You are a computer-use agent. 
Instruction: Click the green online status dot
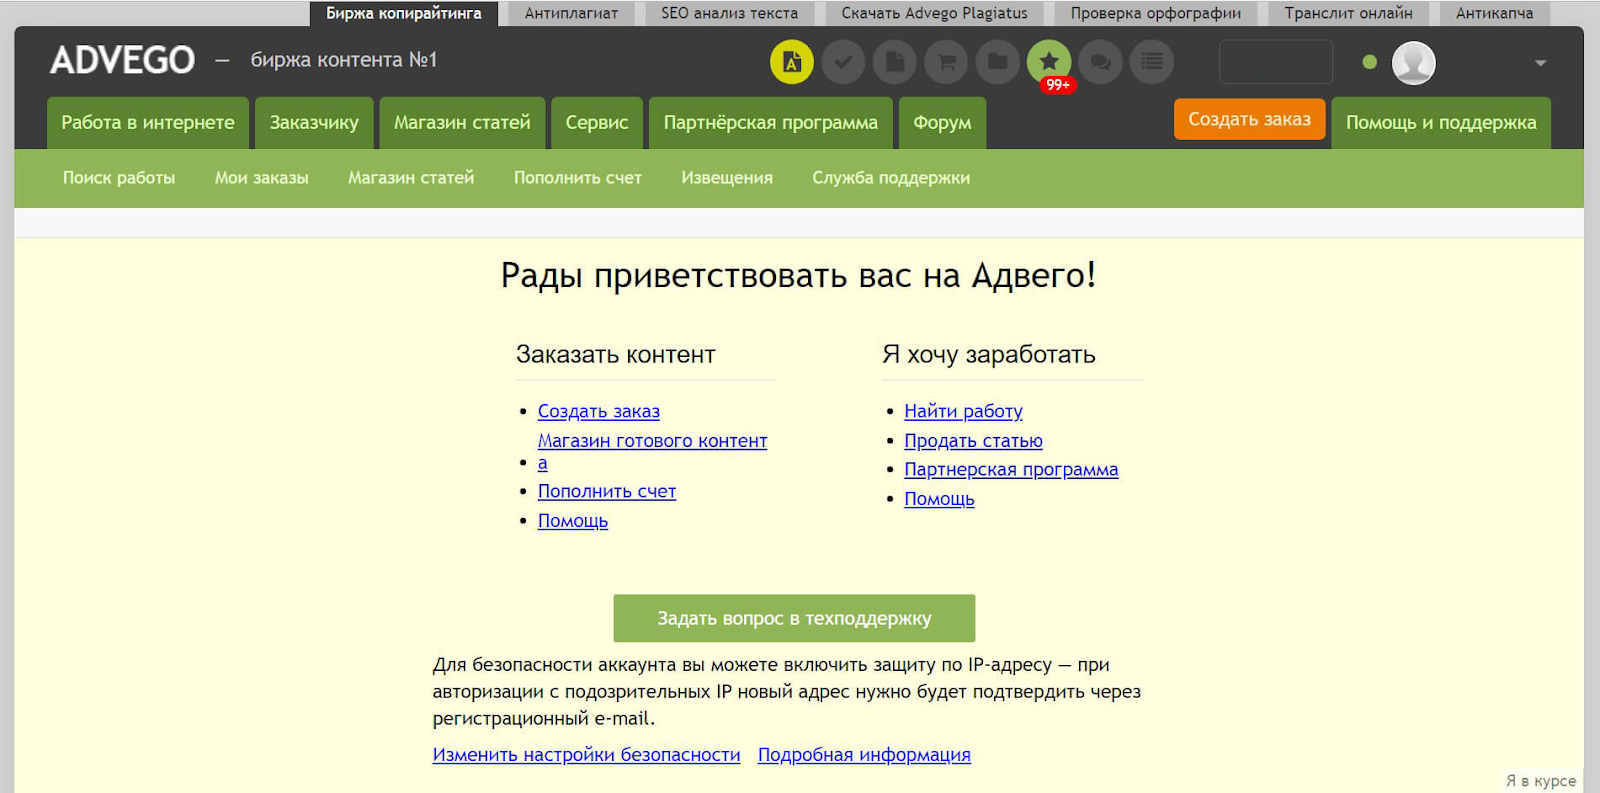click(1370, 62)
